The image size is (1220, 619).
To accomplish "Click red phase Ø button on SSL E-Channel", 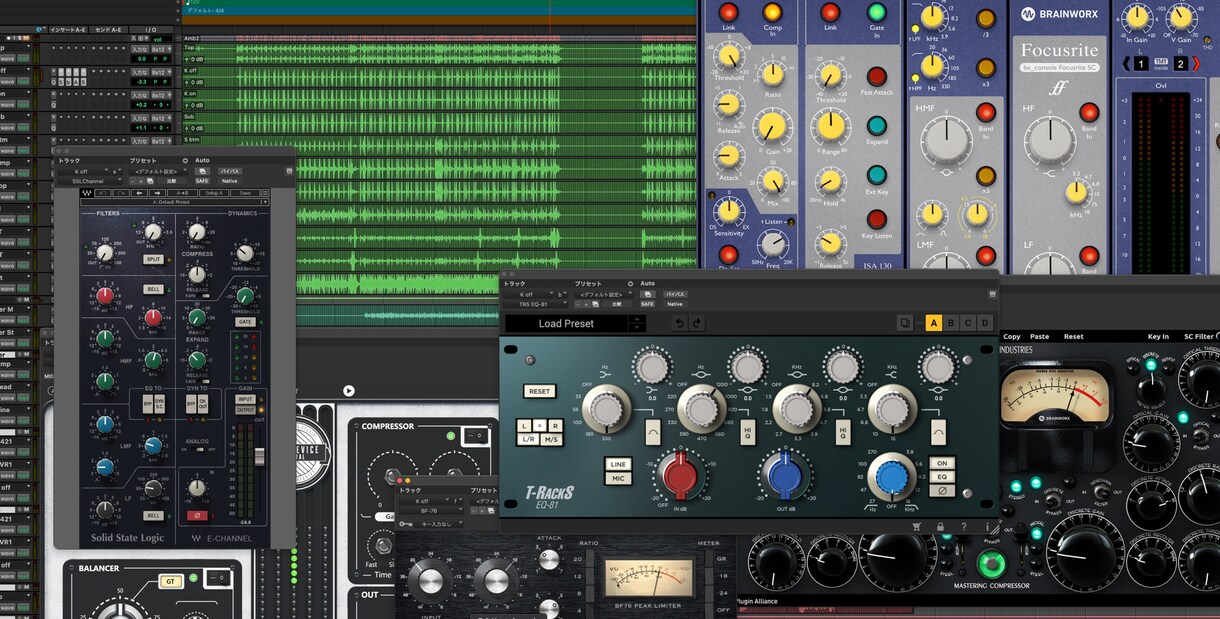I will [x=197, y=516].
